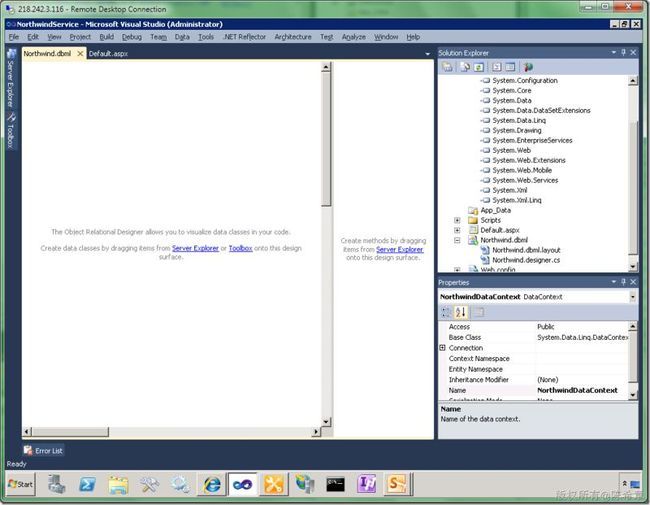Click Server Explorer link in designer surface
The width and height of the screenshot is (650, 505).
(195, 248)
